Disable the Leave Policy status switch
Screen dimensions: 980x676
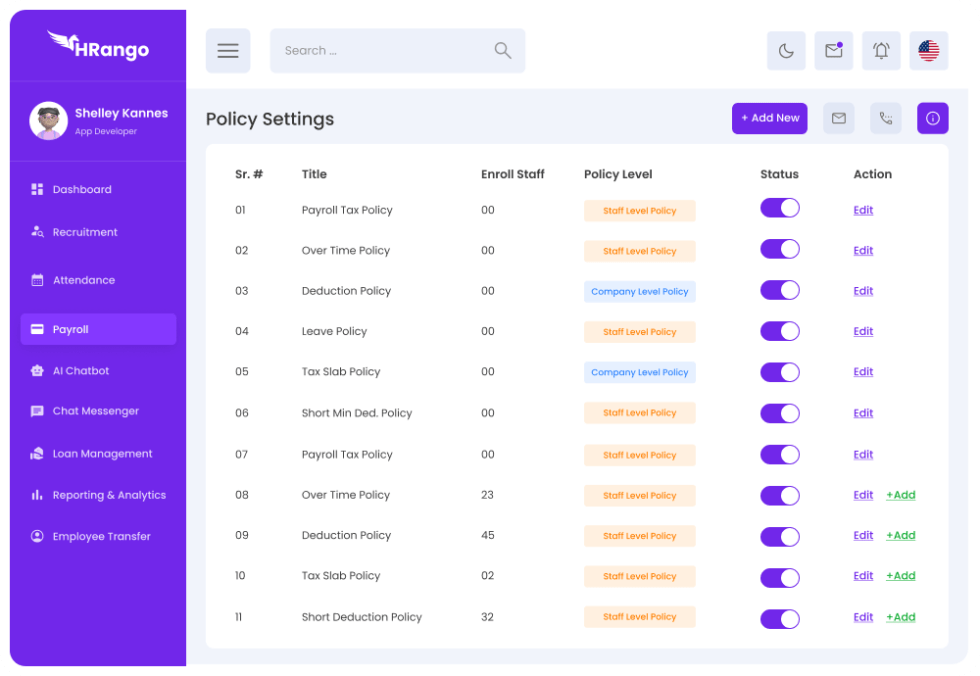coord(780,331)
